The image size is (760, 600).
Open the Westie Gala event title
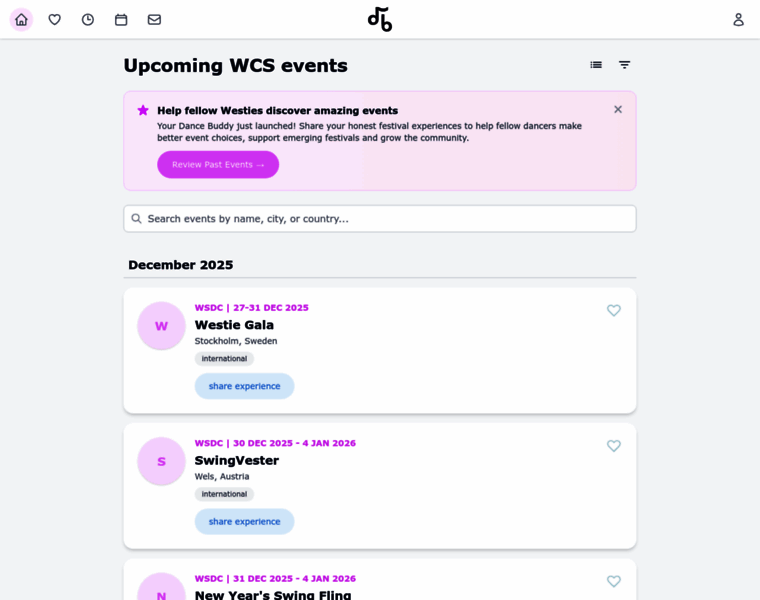tap(234, 325)
